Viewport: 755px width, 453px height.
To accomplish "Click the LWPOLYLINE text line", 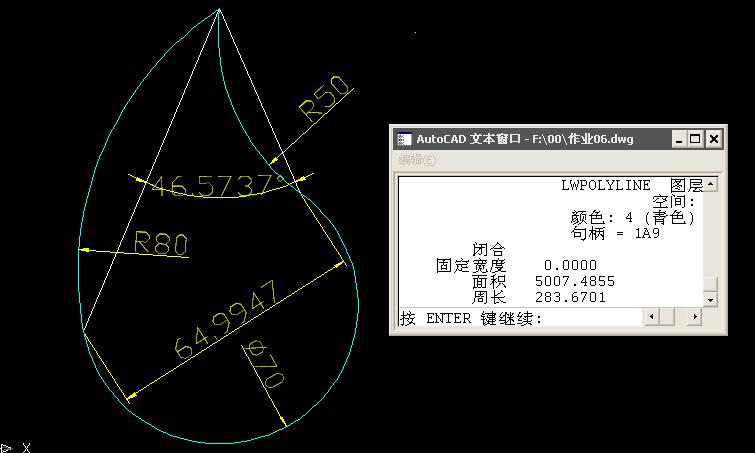I will point(606,185).
